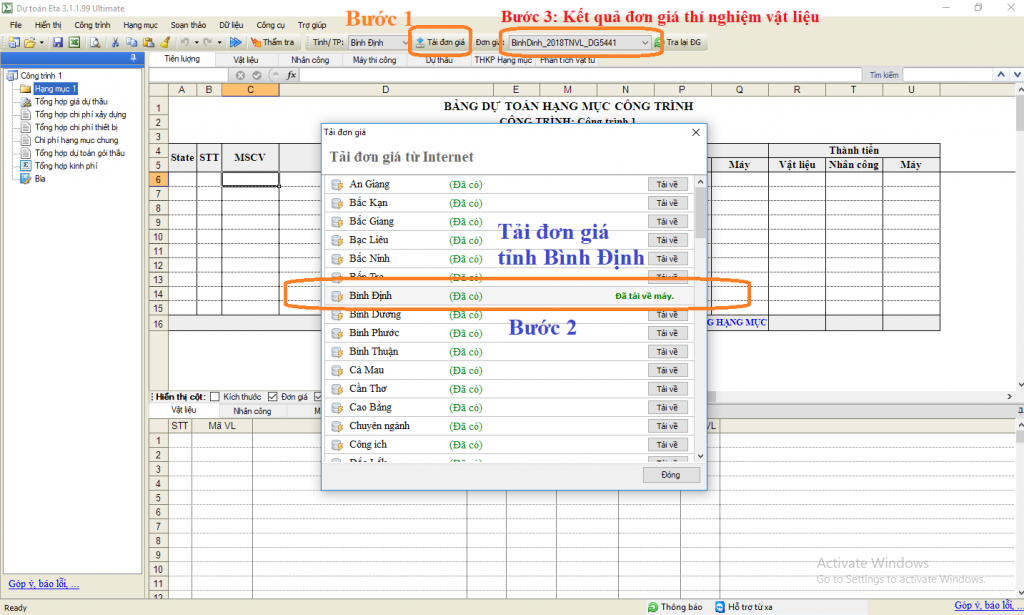Open print preview from toolbar

click(x=95, y=42)
